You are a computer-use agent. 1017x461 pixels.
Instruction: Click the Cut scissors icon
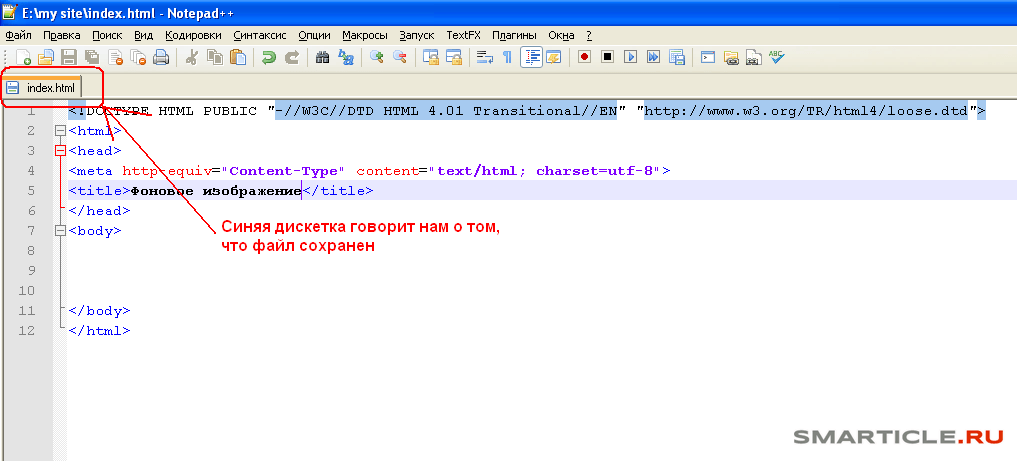(192, 57)
